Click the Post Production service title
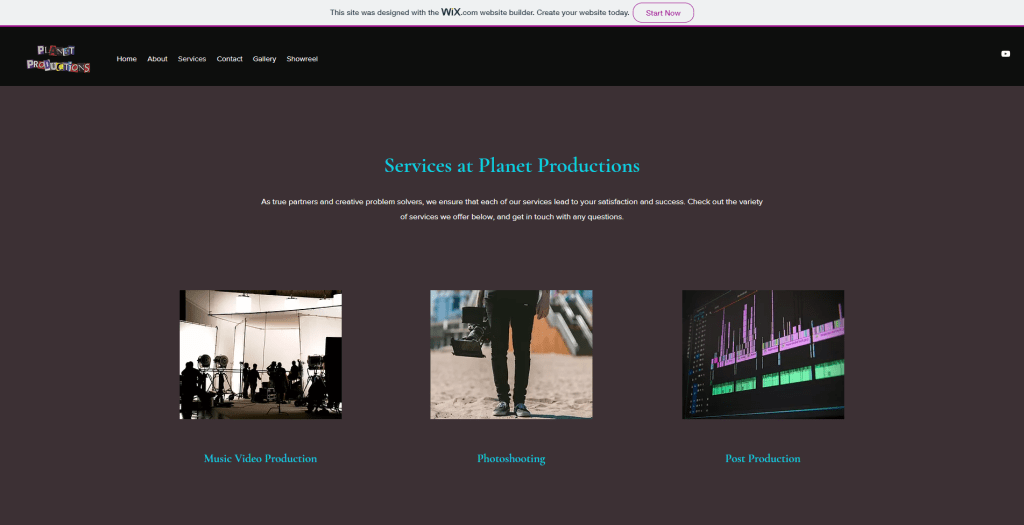Screen dimensions: 1024x525 (762, 459)
